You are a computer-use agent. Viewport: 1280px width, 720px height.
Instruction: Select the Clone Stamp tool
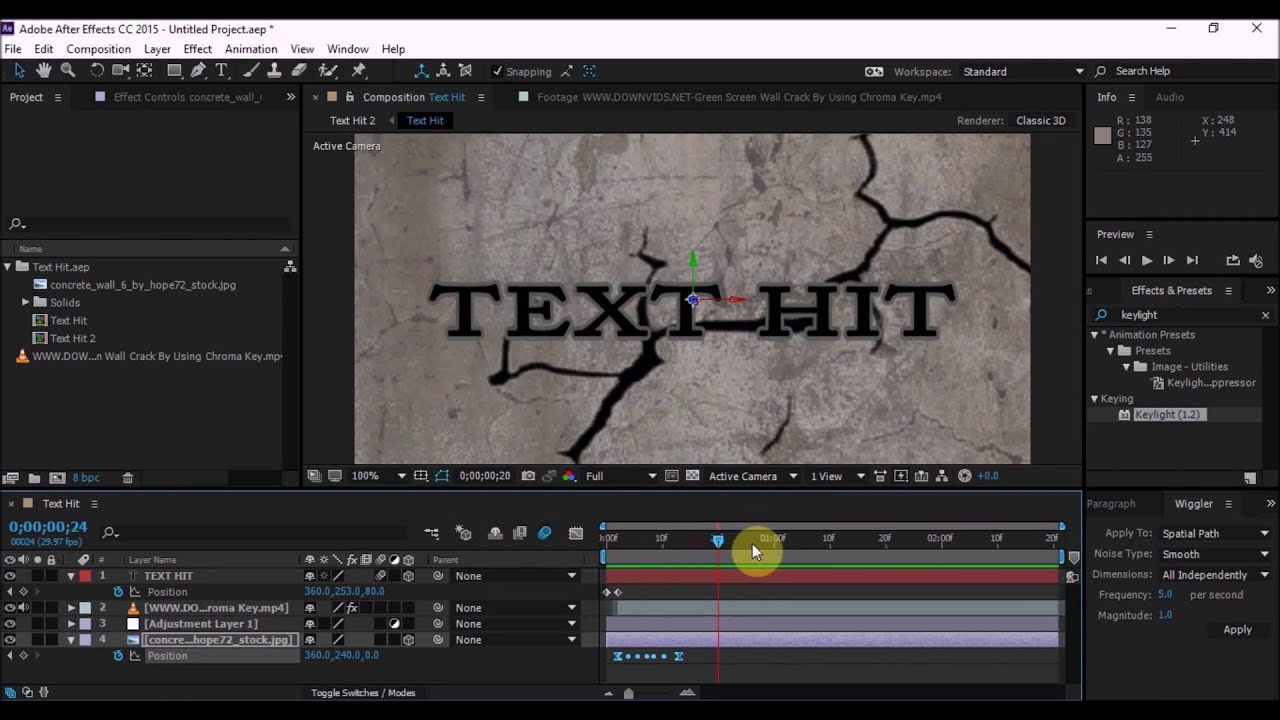[275, 70]
